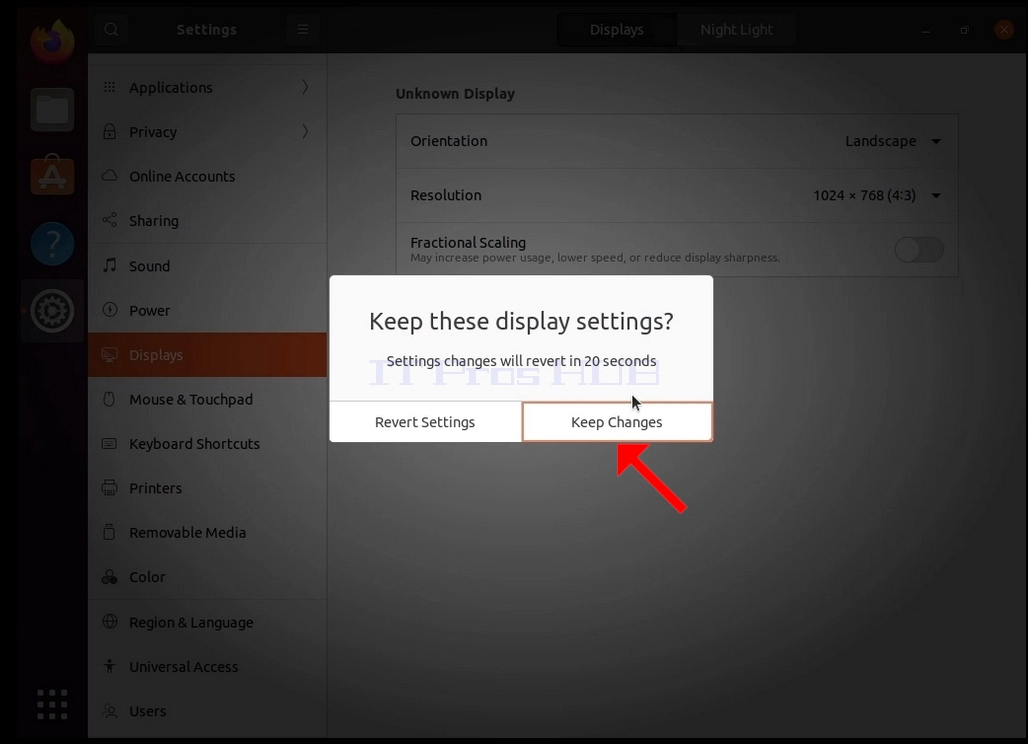The image size is (1028, 744).
Task: Open the hamburger menu in Settings header
Action: 302,29
